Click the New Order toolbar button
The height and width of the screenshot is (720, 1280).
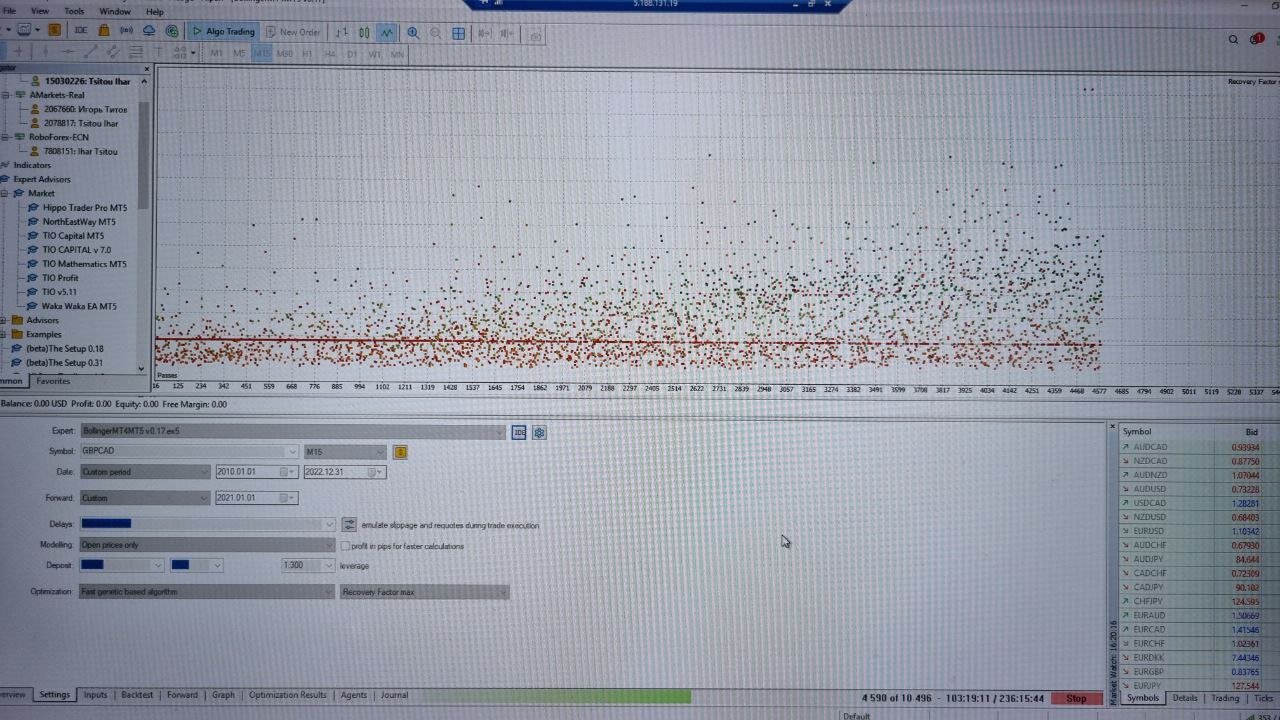click(293, 32)
